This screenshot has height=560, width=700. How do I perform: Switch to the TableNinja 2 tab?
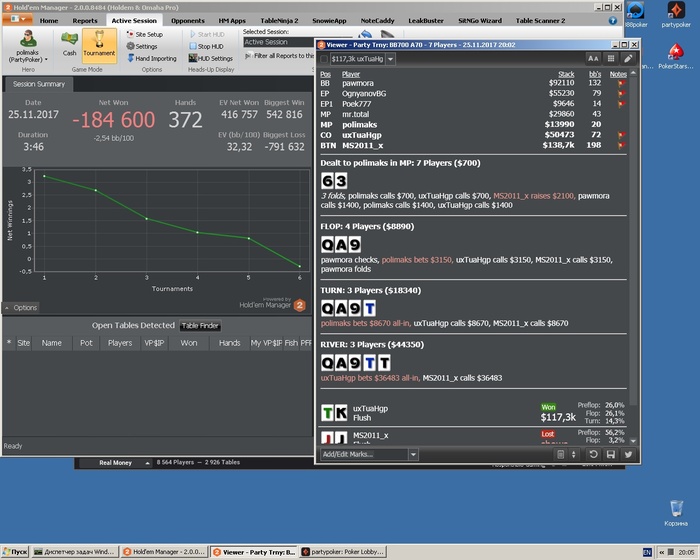pos(279,21)
